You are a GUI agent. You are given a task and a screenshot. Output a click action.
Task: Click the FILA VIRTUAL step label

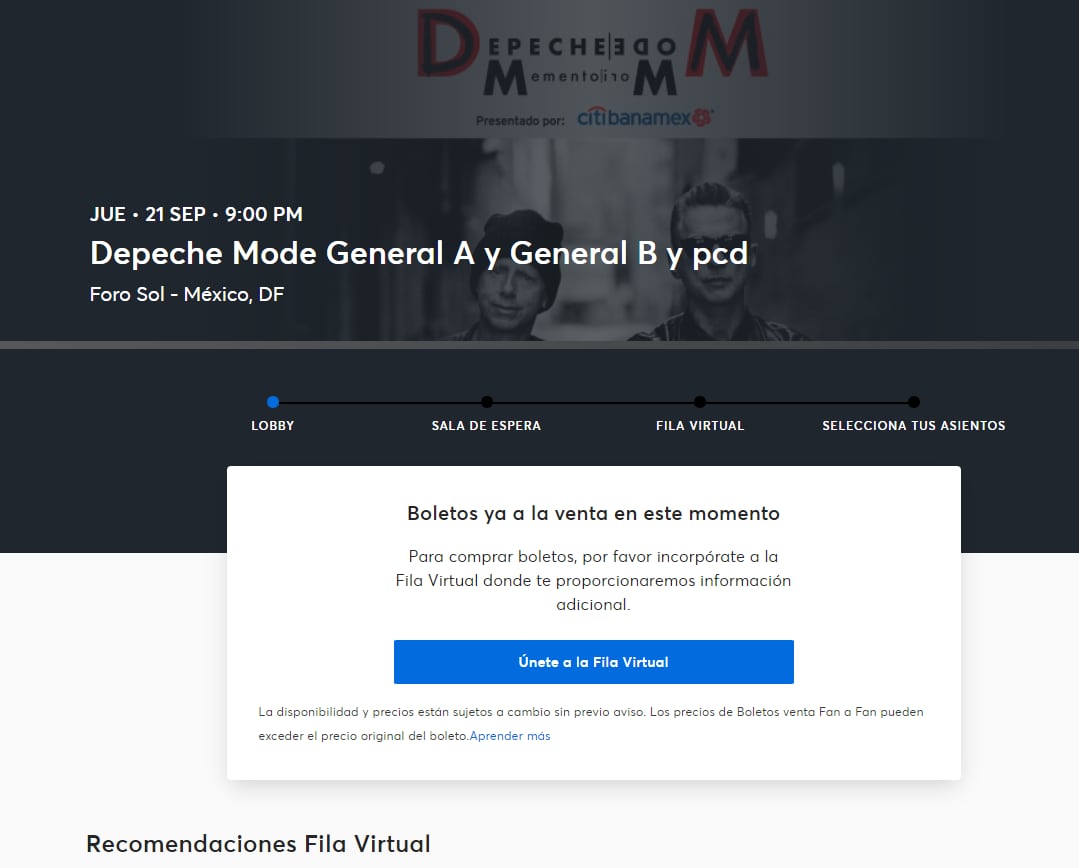[700, 426]
